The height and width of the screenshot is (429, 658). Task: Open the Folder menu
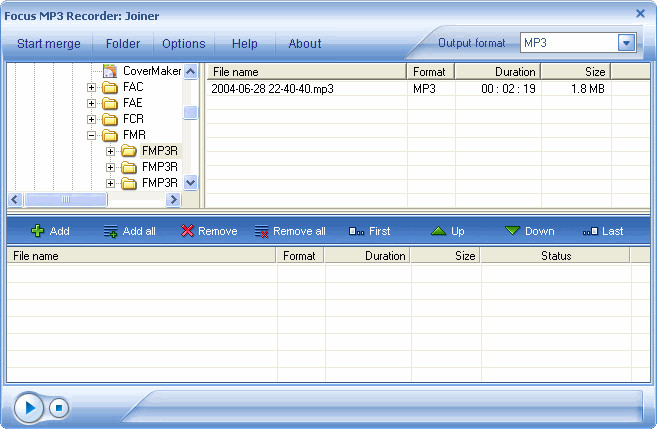pos(123,44)
